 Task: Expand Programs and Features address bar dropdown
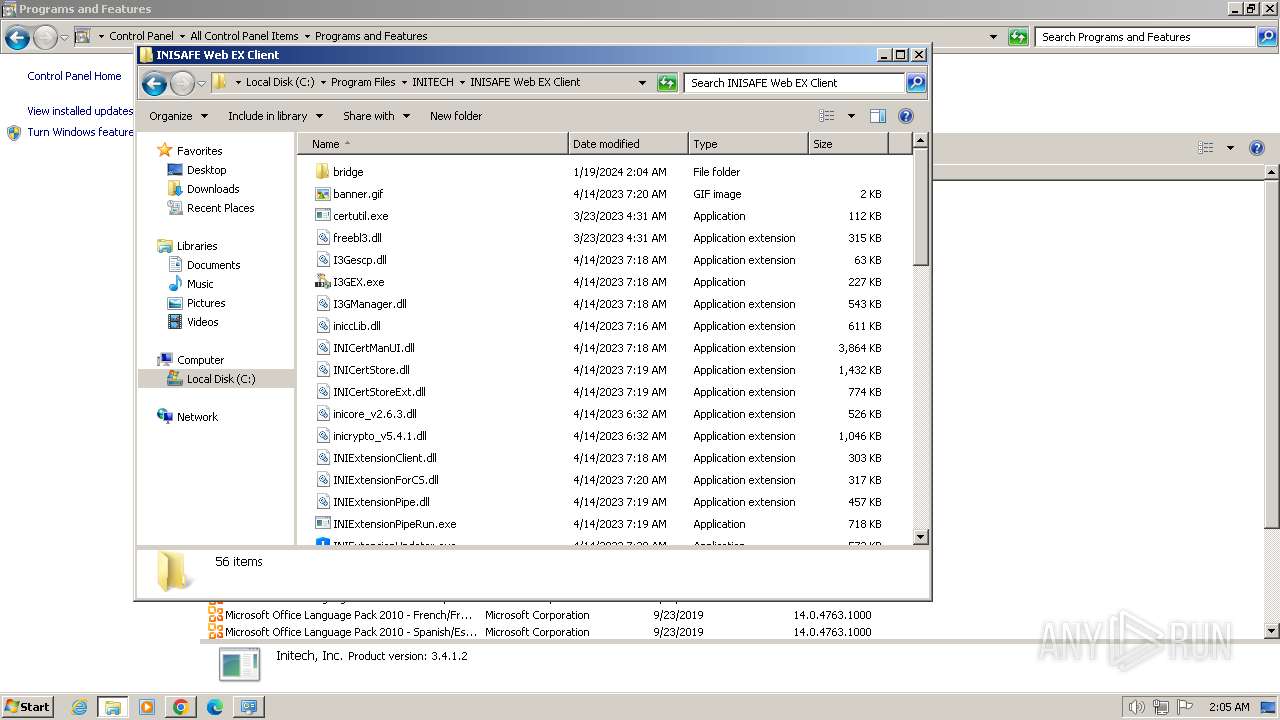click(993, 37)
